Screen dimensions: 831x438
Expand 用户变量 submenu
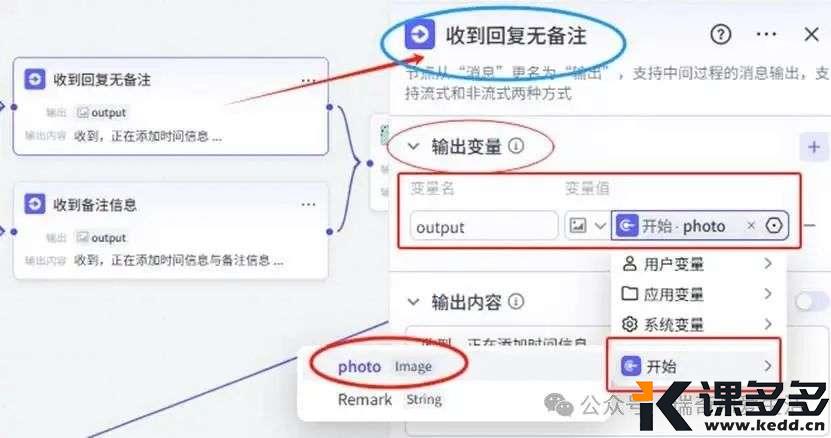coord(696,264)
